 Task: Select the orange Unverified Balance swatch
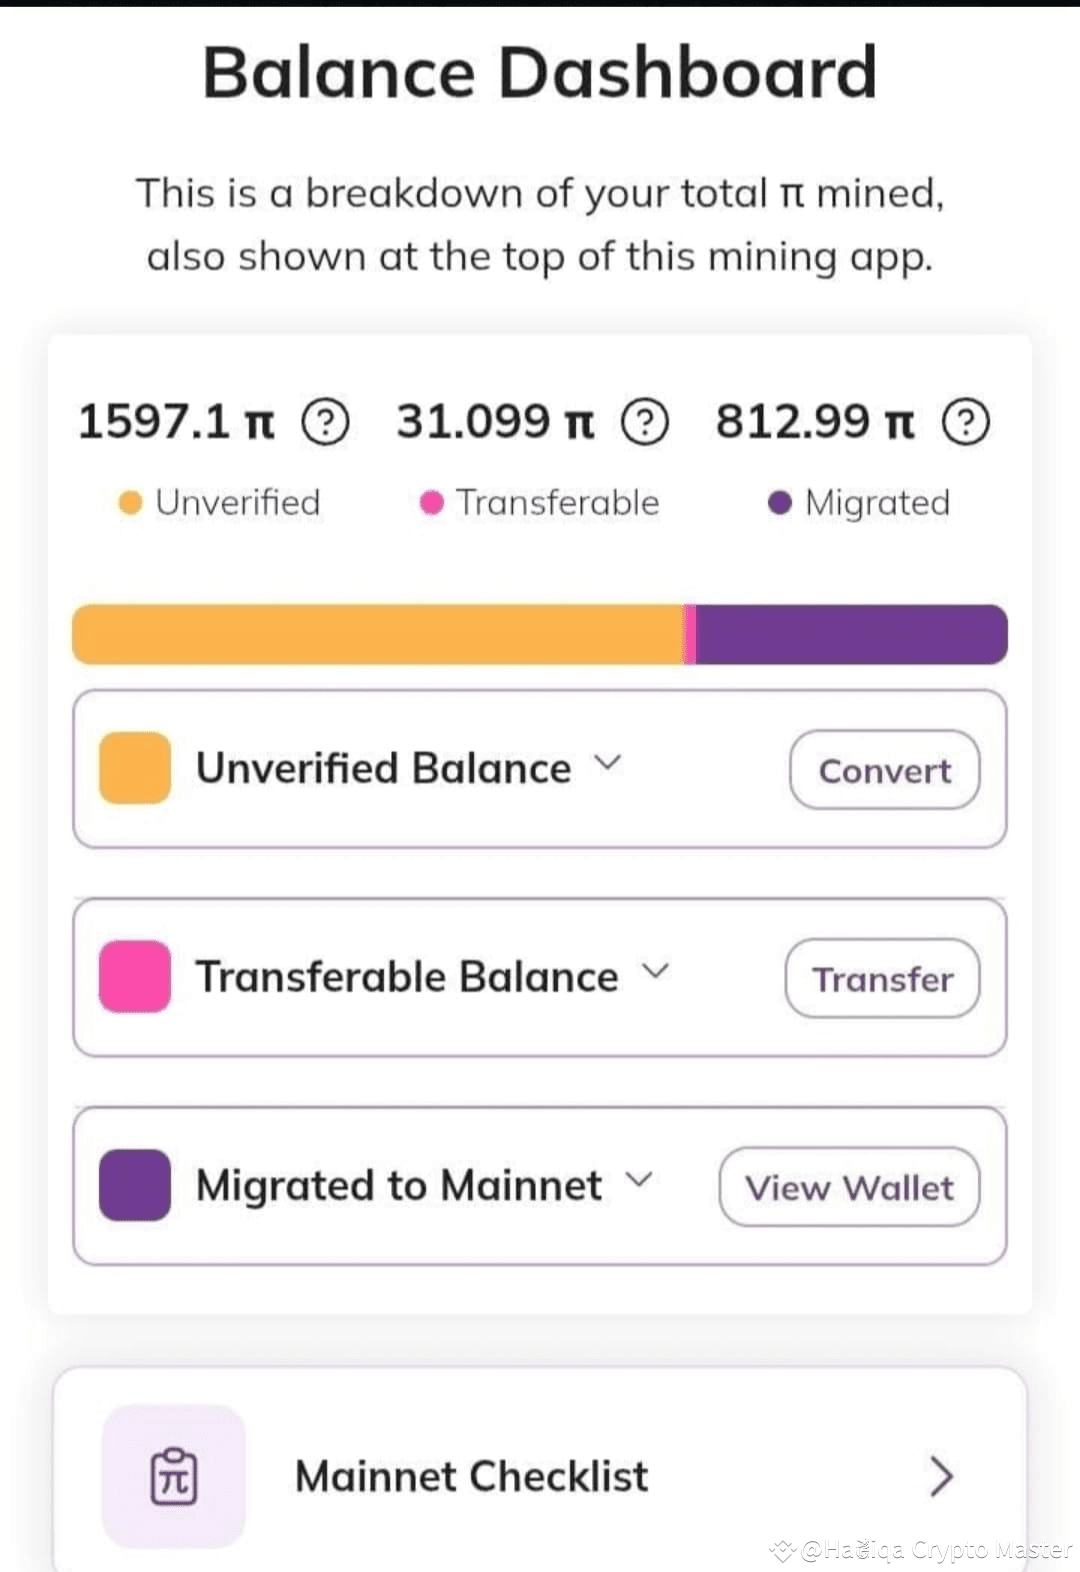(x=135, y=768)
